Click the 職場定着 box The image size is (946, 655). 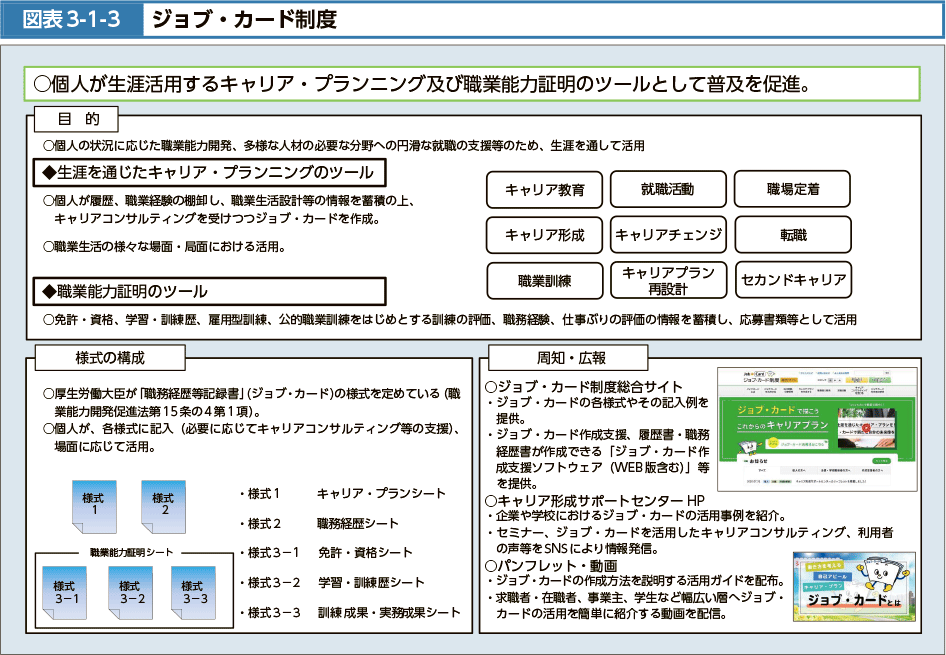pos(792,189)
